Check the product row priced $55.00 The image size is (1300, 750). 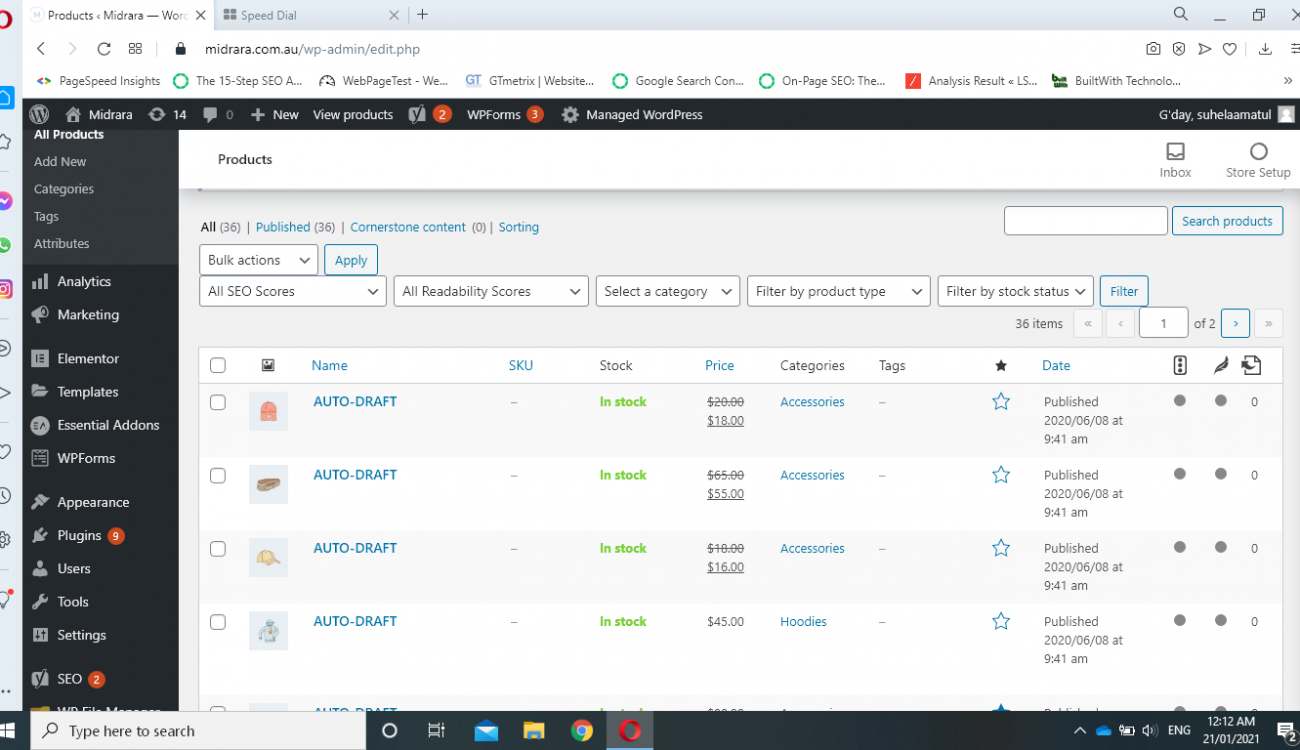pos(218,475)
